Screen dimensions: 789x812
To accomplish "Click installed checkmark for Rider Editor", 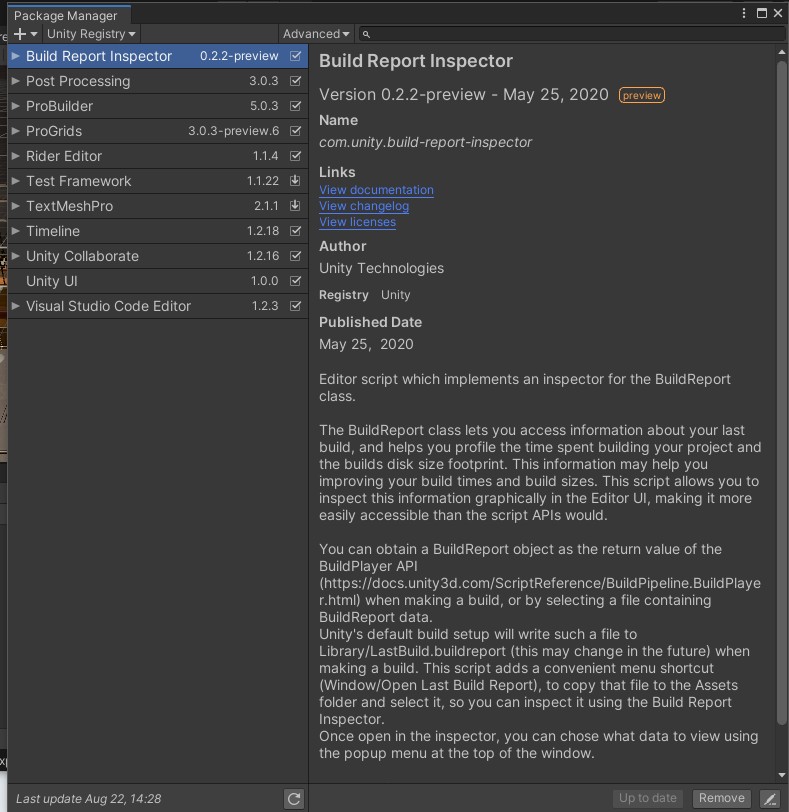I will coord(295,156).
